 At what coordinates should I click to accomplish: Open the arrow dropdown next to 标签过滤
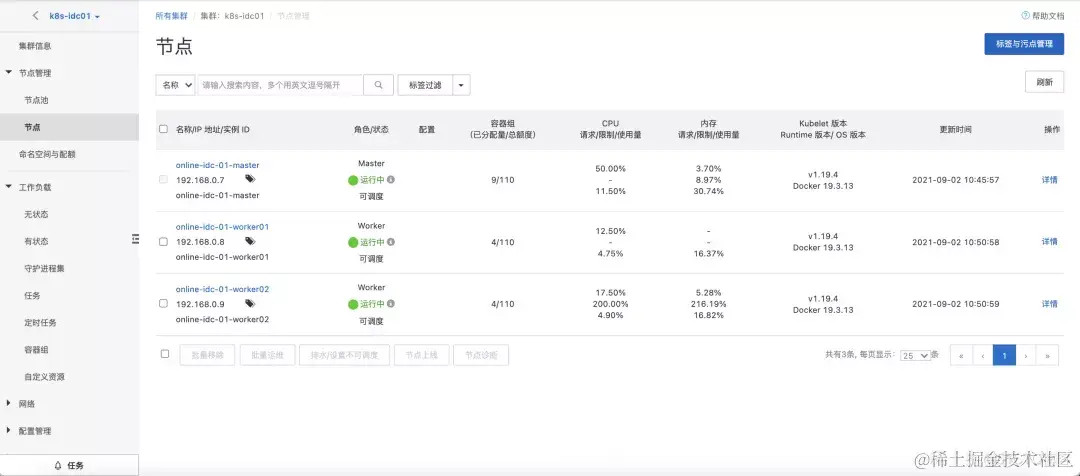pos(461,85)
